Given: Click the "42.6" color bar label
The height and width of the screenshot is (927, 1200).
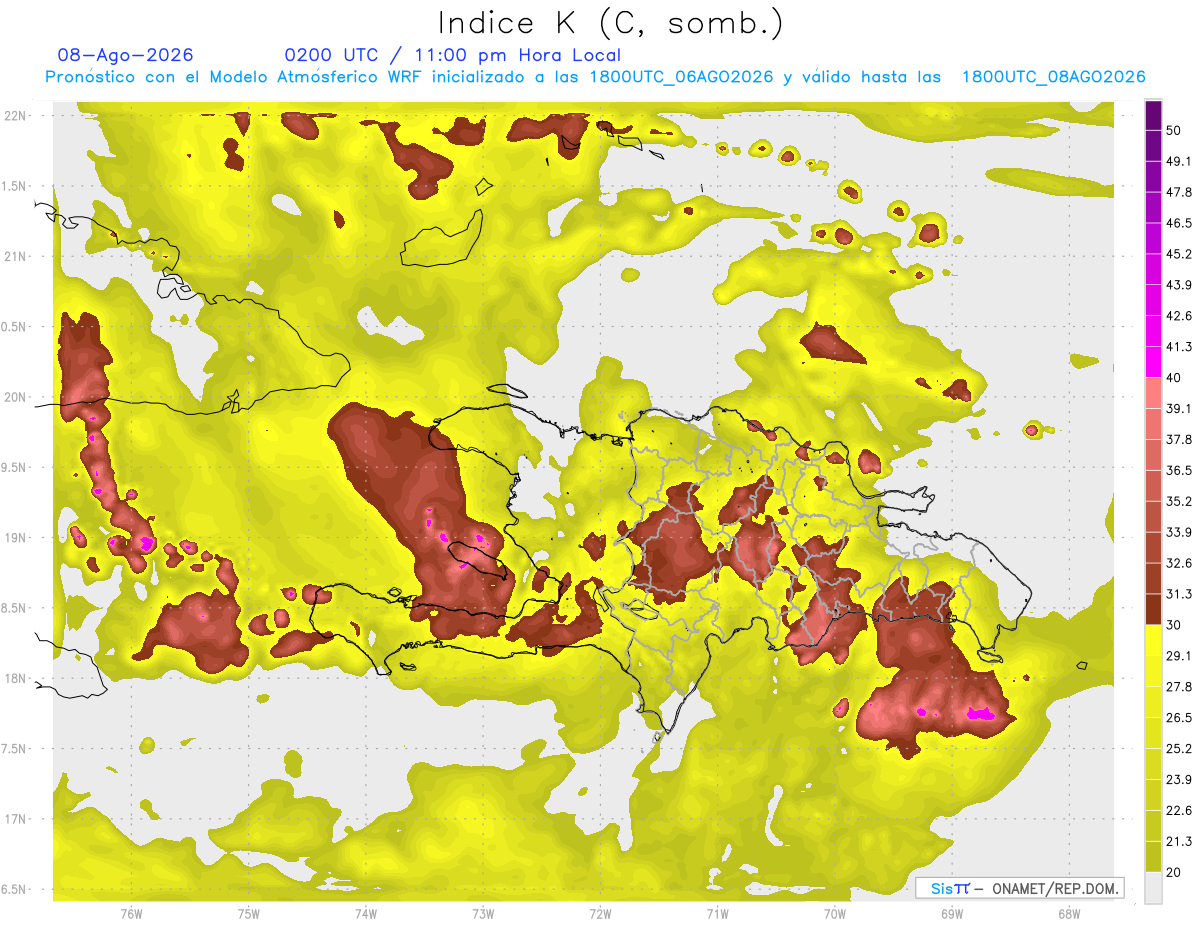Looking at the screenshot, I should (x=1179, y=316).
